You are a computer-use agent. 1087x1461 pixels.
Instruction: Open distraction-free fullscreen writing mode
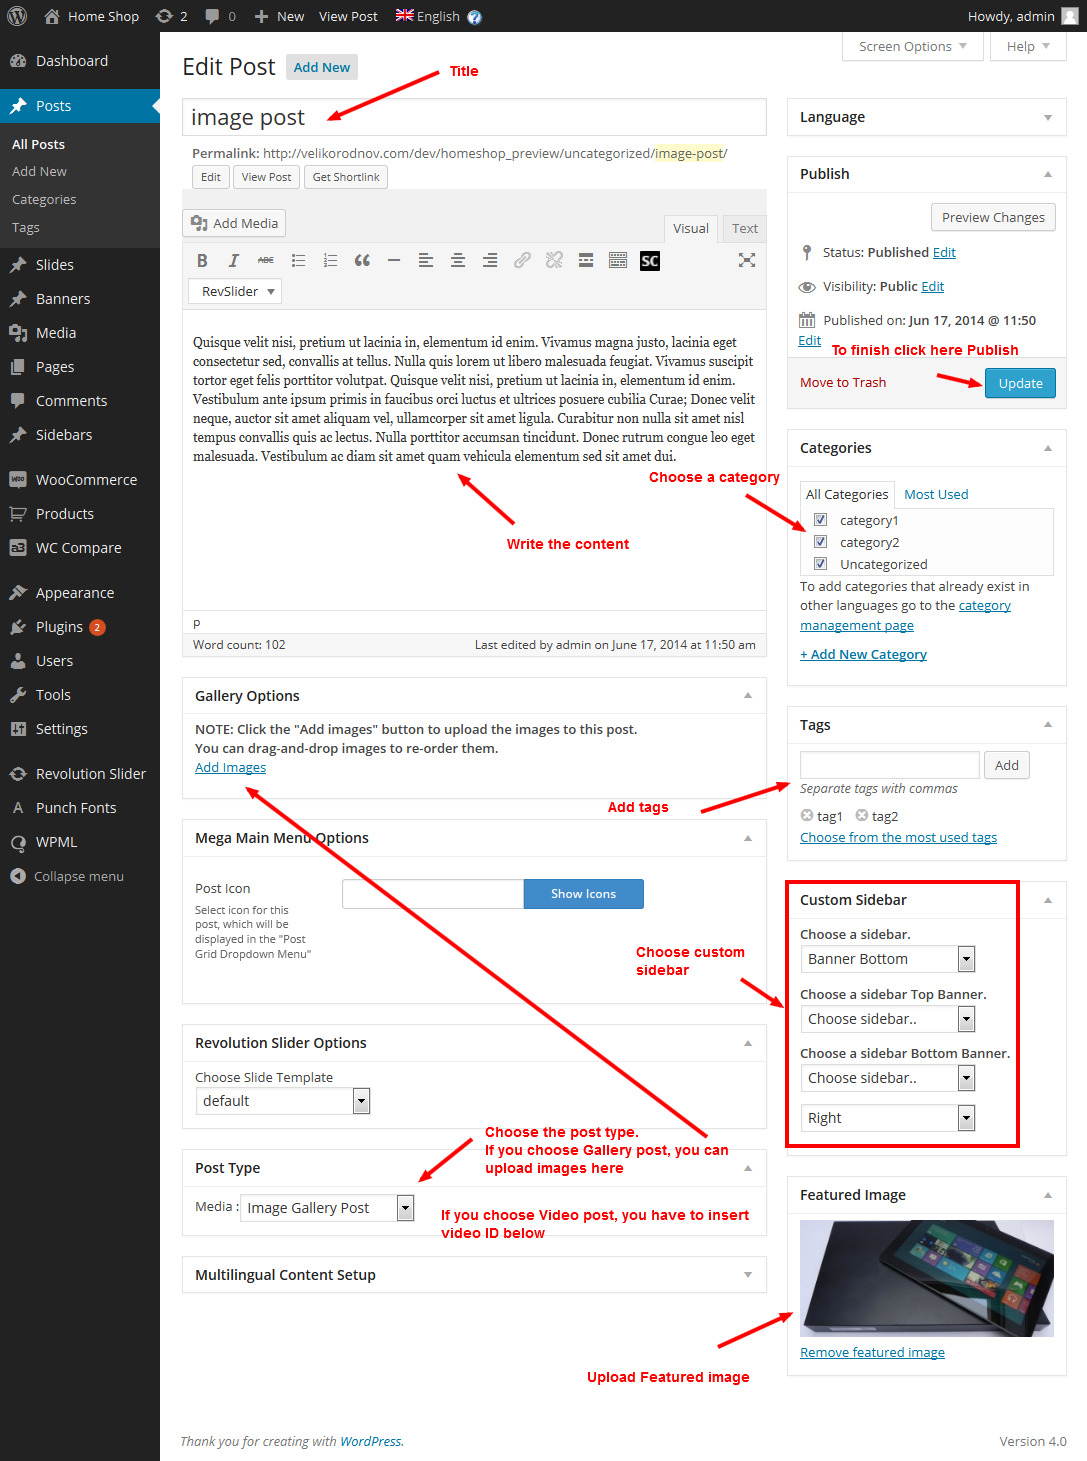click(746, 261)
